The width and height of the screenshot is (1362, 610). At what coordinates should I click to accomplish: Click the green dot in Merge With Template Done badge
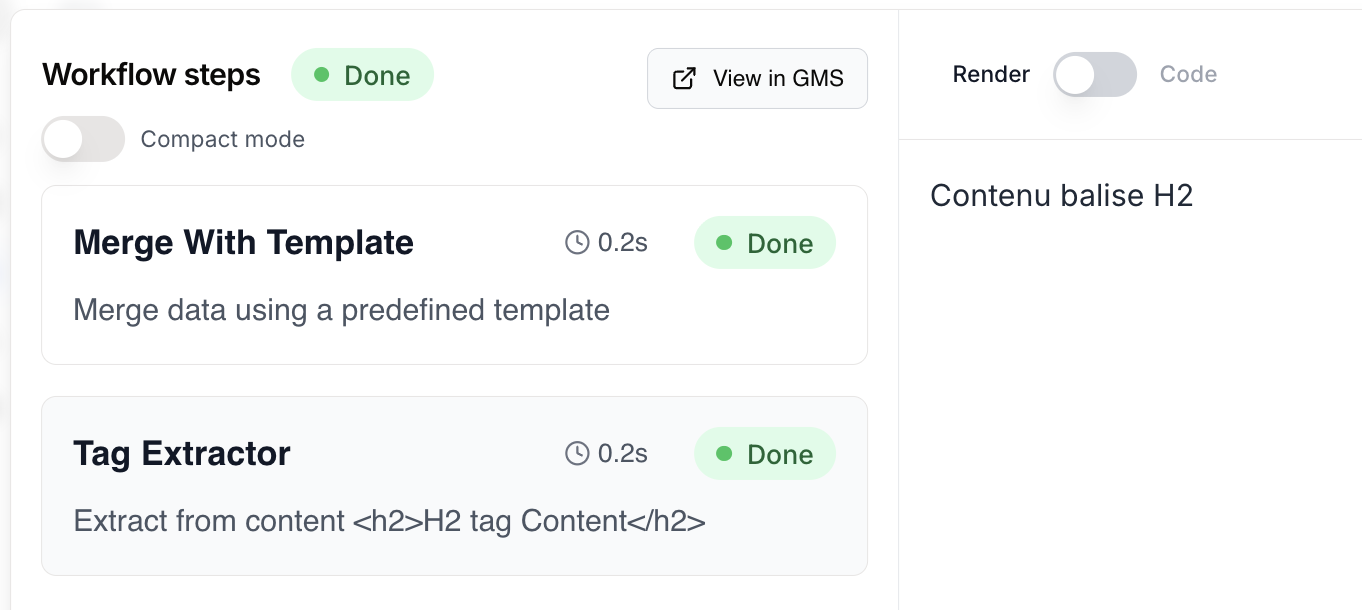(x=723, y=243)
